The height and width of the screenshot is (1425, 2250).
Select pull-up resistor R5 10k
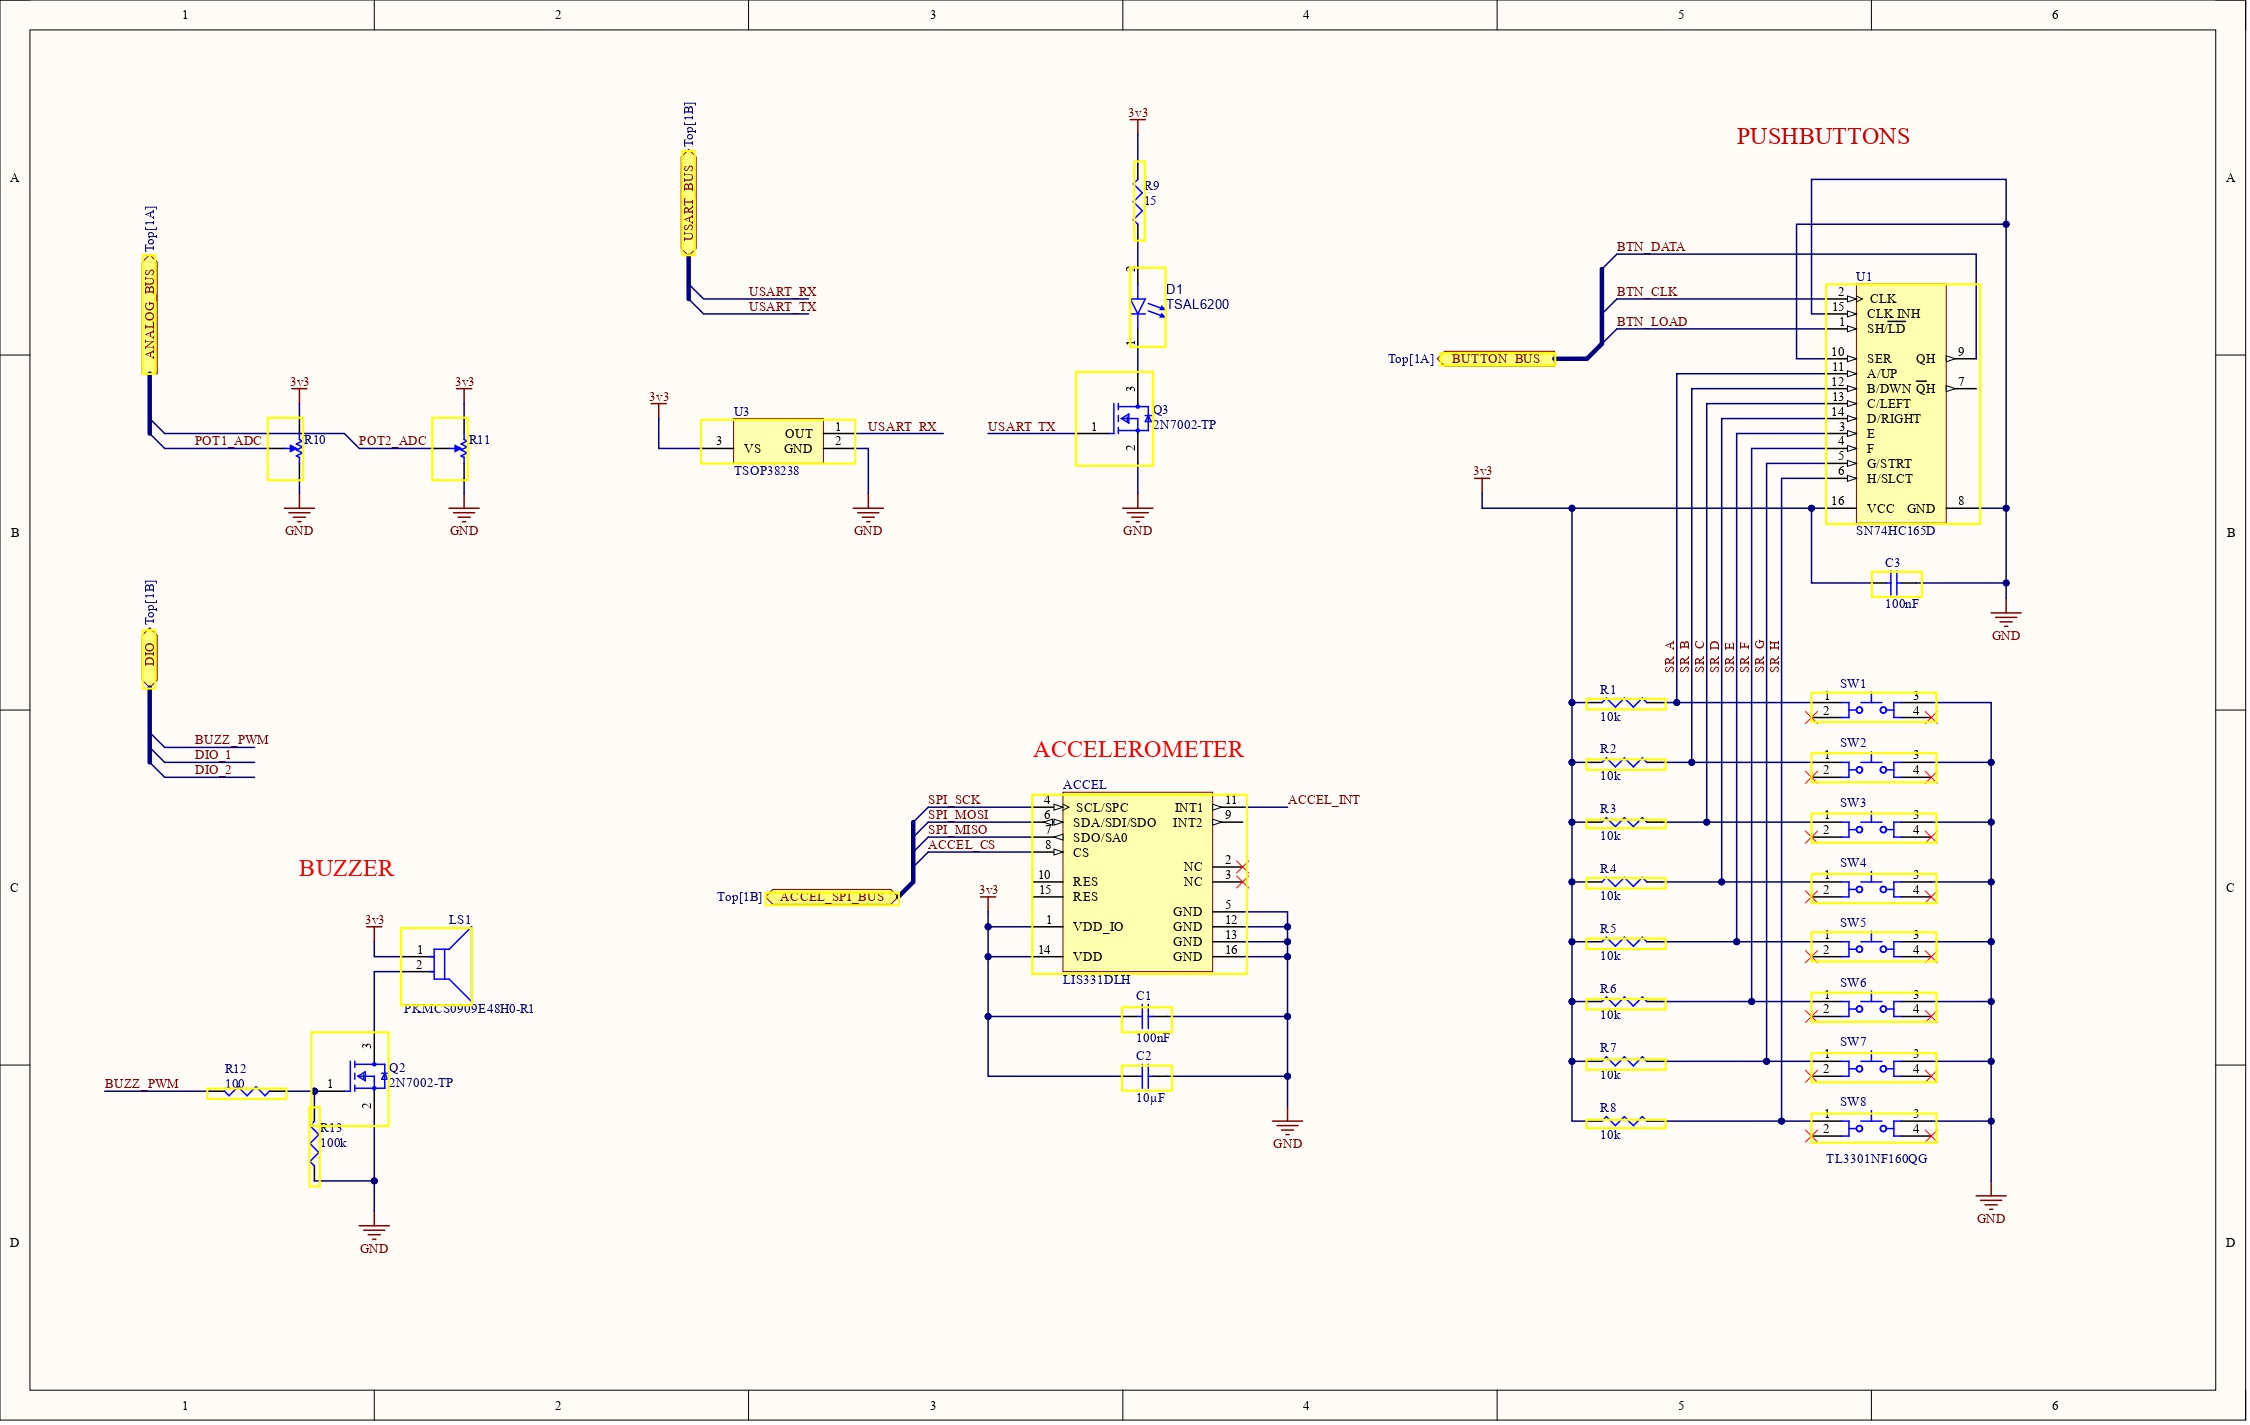pyautogui.click(x=1626, y=943)
